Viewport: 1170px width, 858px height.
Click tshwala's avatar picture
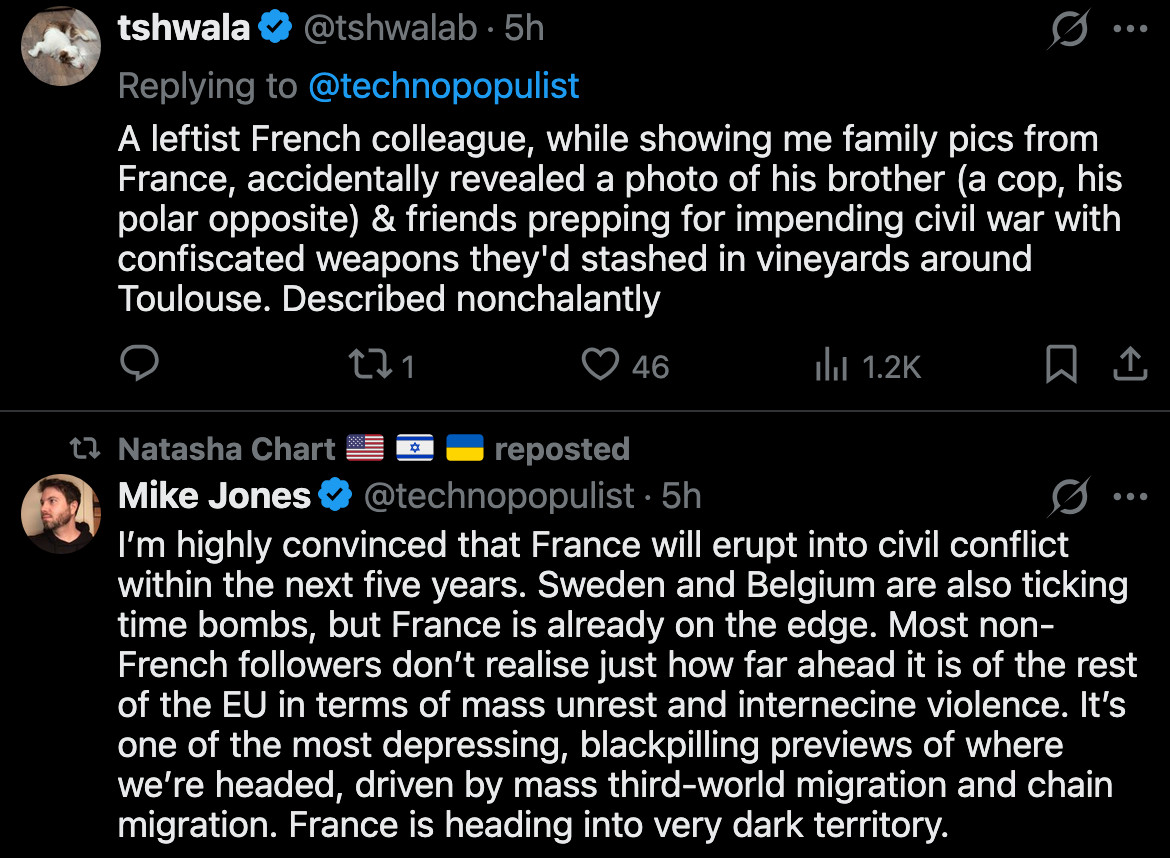coord(61,45)
